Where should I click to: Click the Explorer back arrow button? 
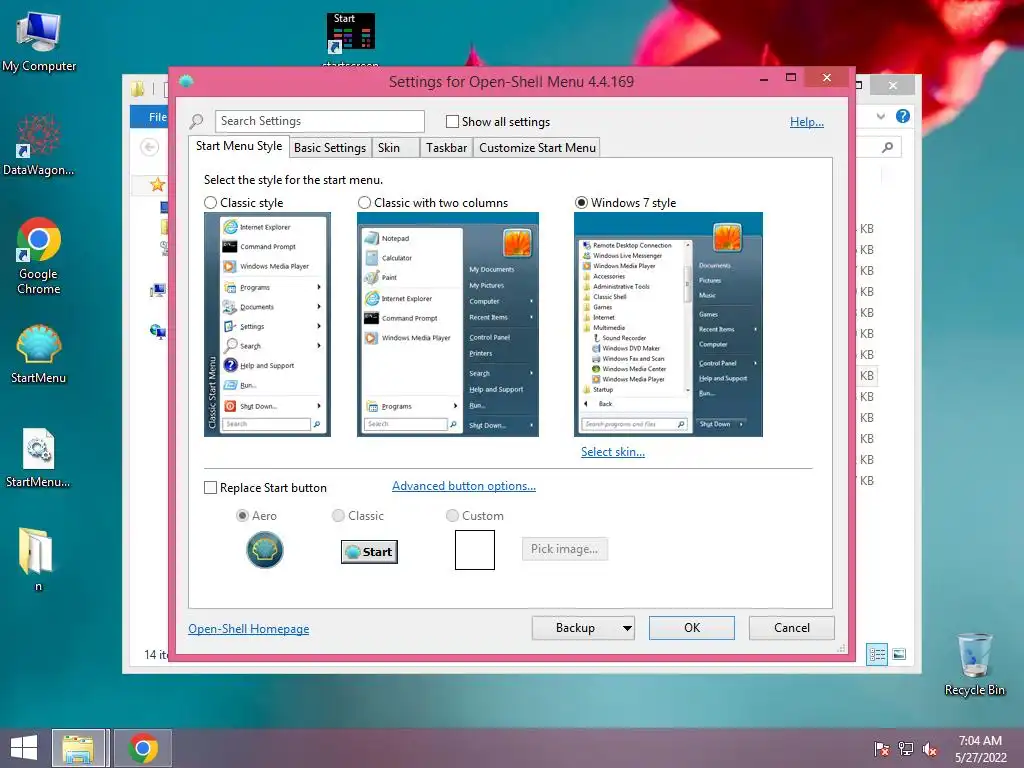[150, 147]
